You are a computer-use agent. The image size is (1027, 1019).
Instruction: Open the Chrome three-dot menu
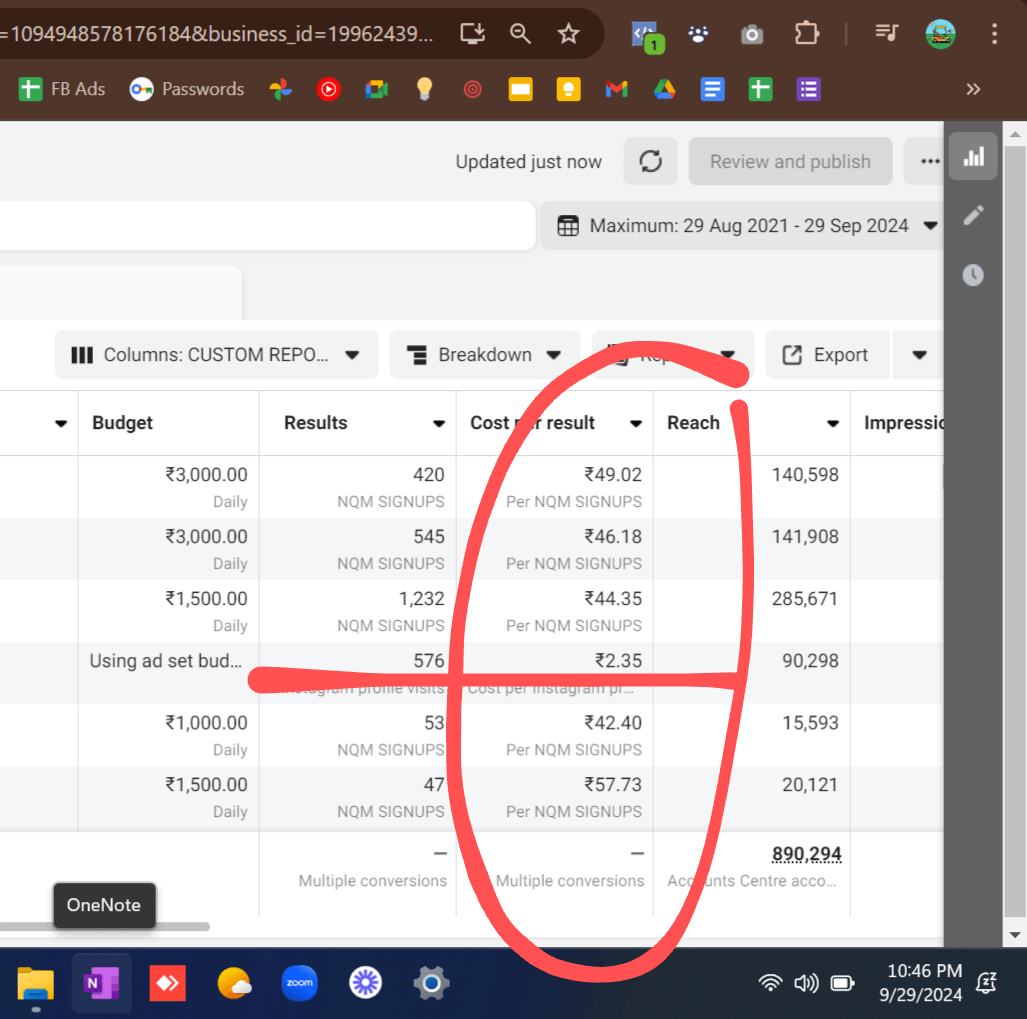993,34
